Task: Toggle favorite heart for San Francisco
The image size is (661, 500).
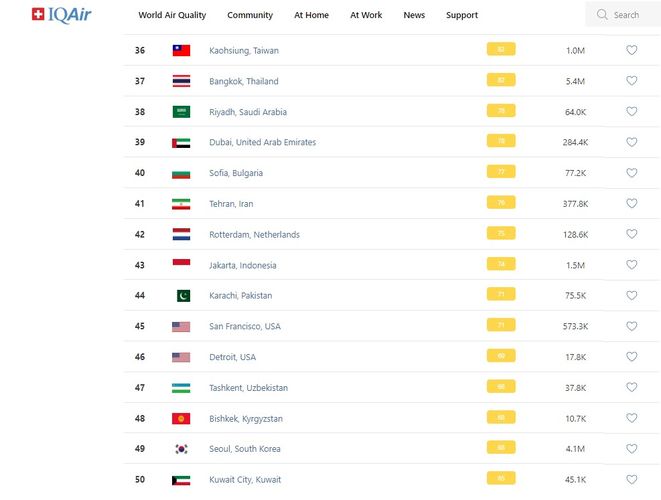Action: pos(631,326)
